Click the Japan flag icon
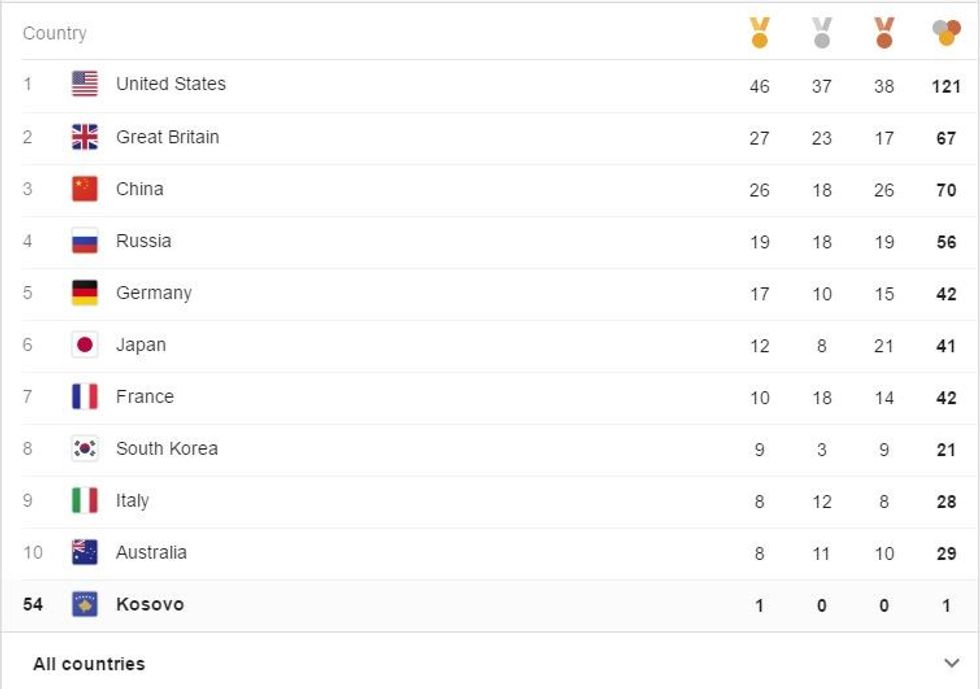The width and height of the screenshot is (980, 689). point(85,345)
